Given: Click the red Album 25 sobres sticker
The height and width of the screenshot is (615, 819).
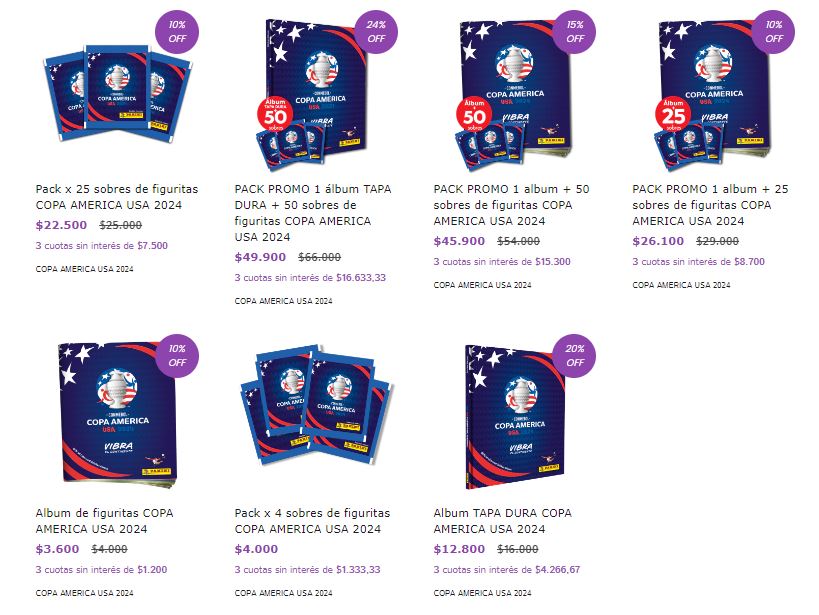Looking at the screenshot, I should (673, 114).
